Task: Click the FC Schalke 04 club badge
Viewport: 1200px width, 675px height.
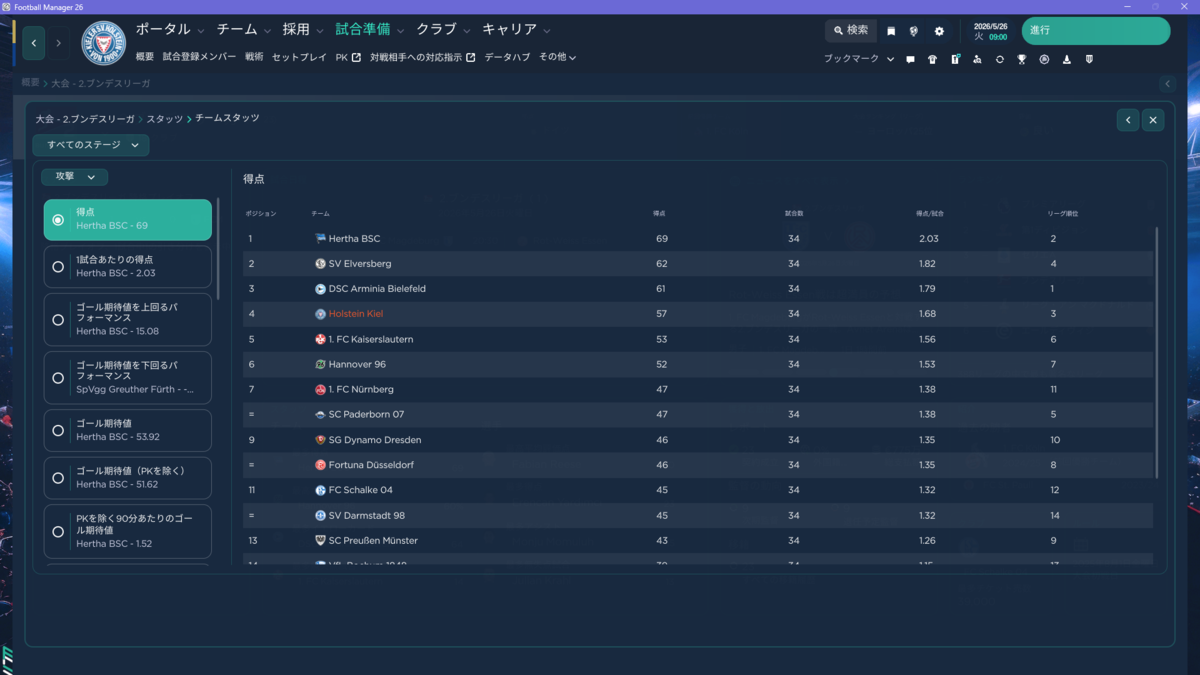Action: coord(320,490)
